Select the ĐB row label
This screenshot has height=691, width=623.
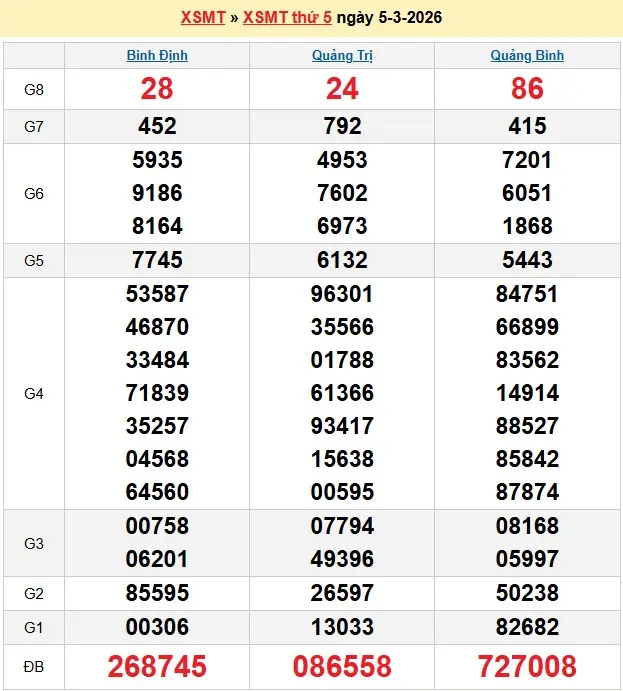pyautogui.click(x=34, y=666)
